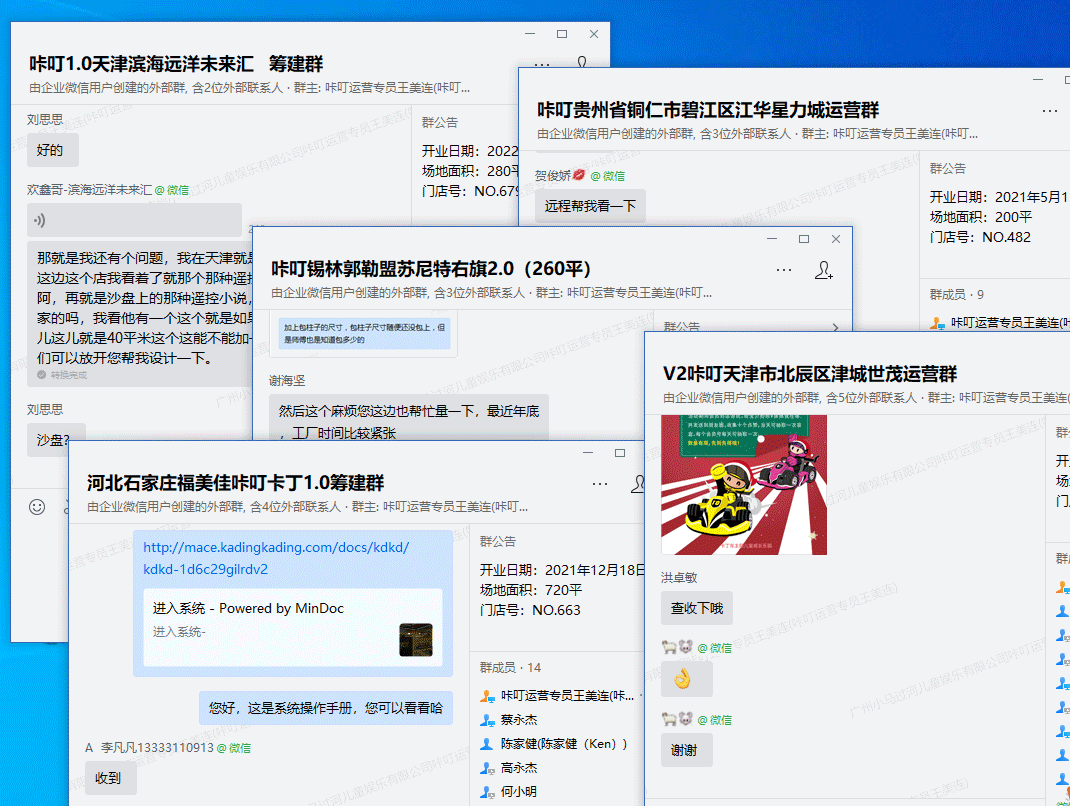Click add member icon in 锡林郭勒盟 window
Screen dimensions: 1070x806
(824, 270)
